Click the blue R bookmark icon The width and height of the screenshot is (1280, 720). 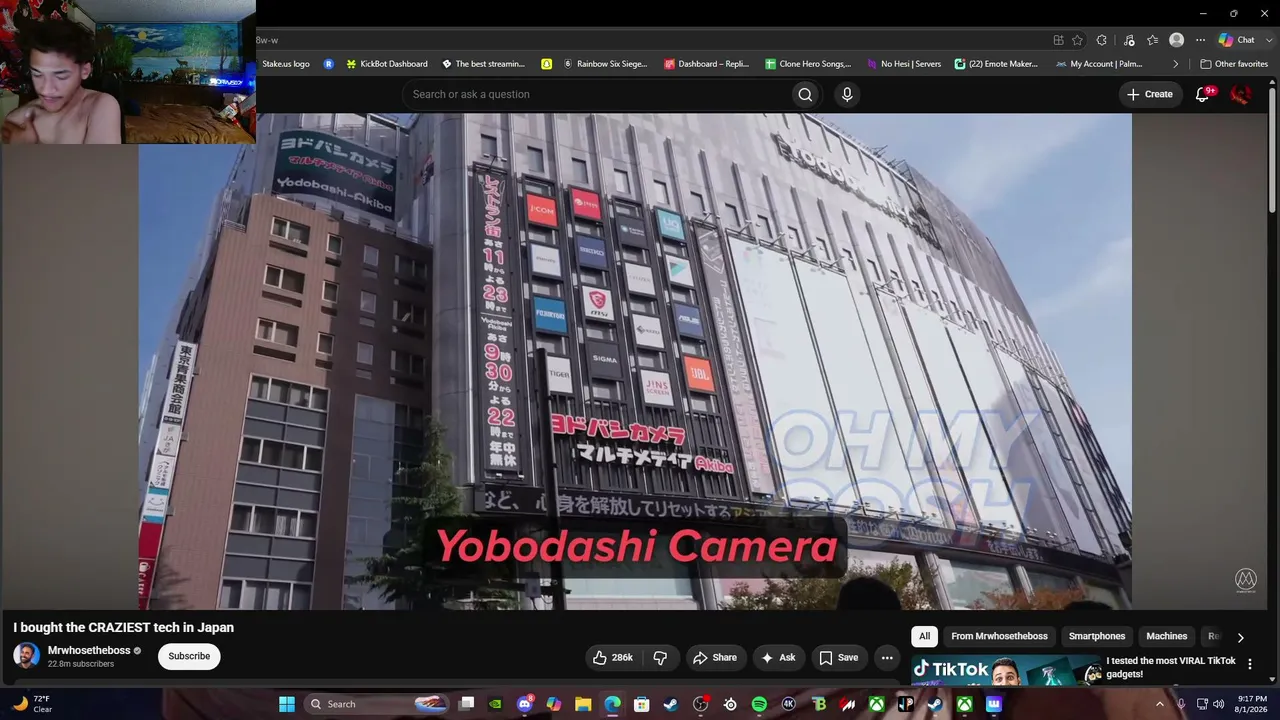coord(328,64)
